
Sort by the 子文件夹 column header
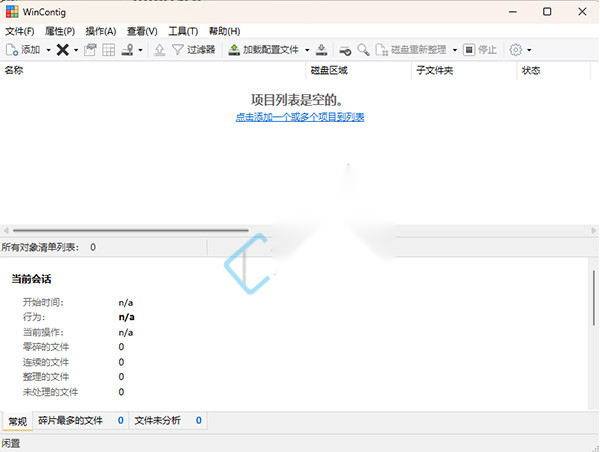pyautogui.click(x=464, y=70)
